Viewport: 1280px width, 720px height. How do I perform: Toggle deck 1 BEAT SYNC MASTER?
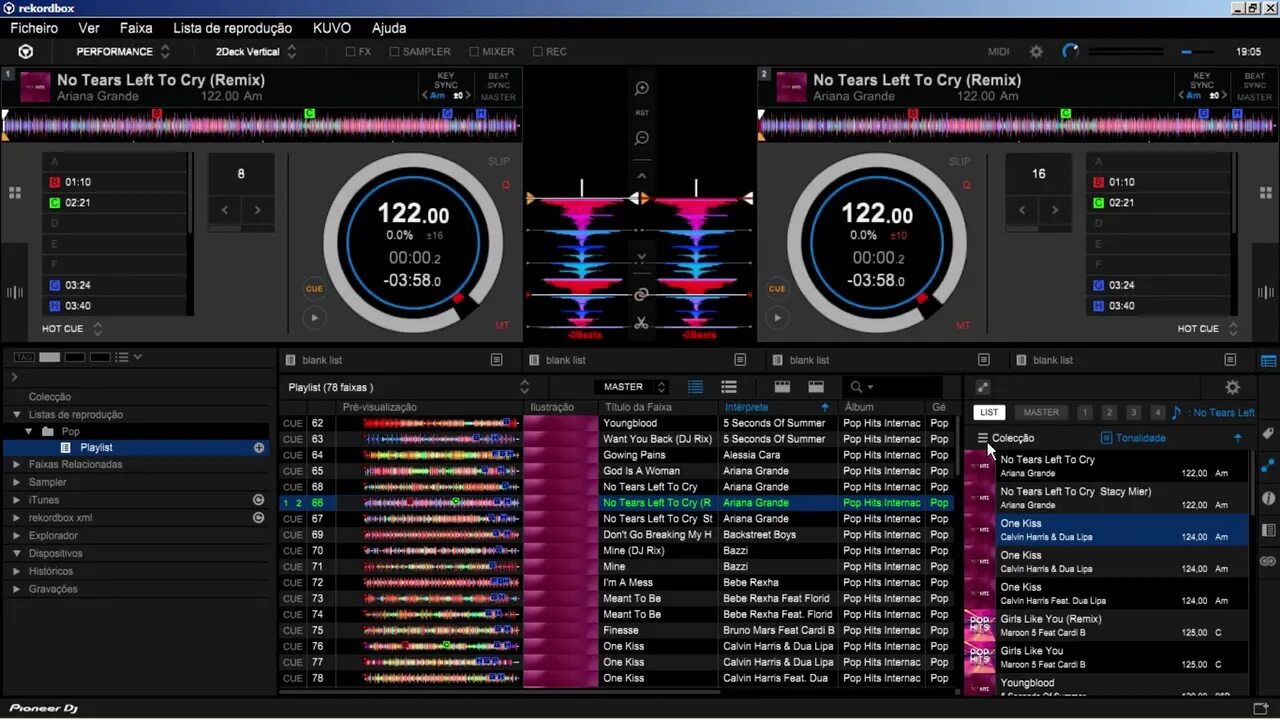(x=498, y=86)
